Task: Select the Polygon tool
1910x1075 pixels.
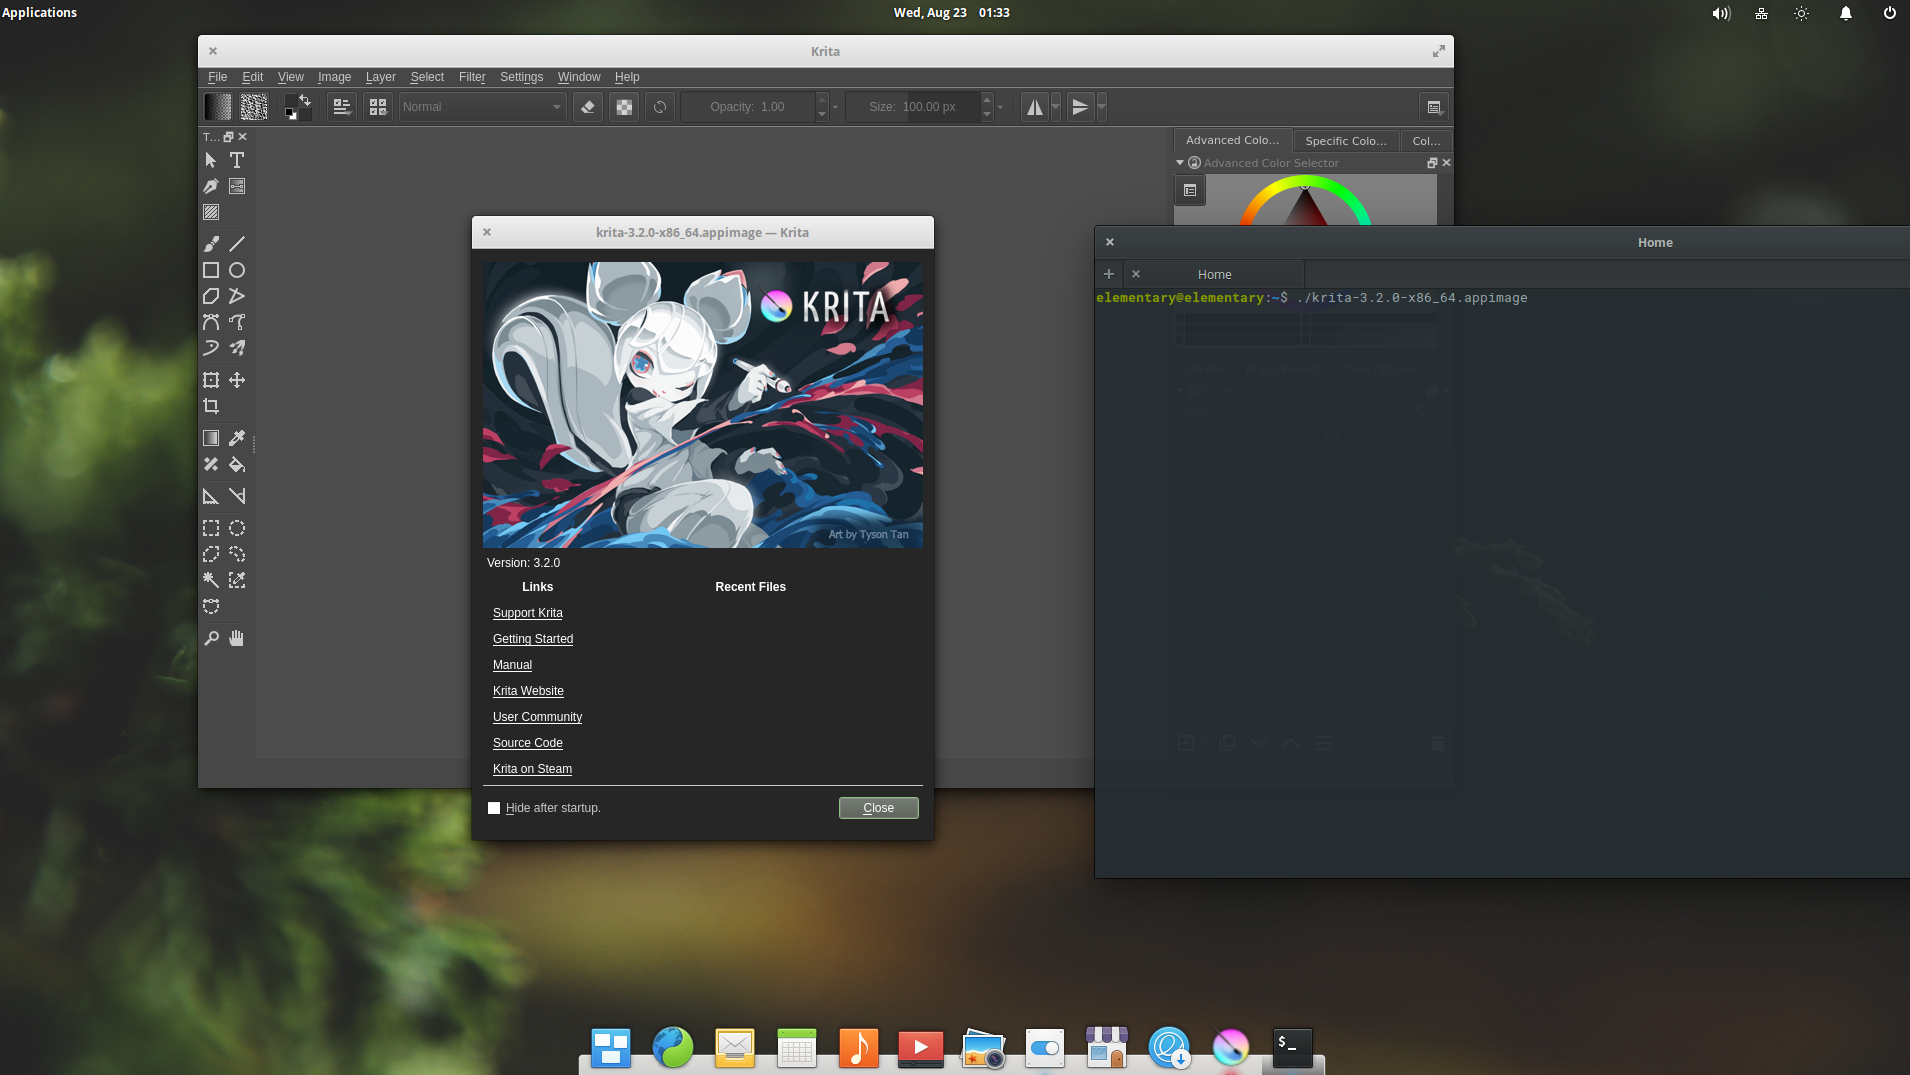Action: (211, 296)
